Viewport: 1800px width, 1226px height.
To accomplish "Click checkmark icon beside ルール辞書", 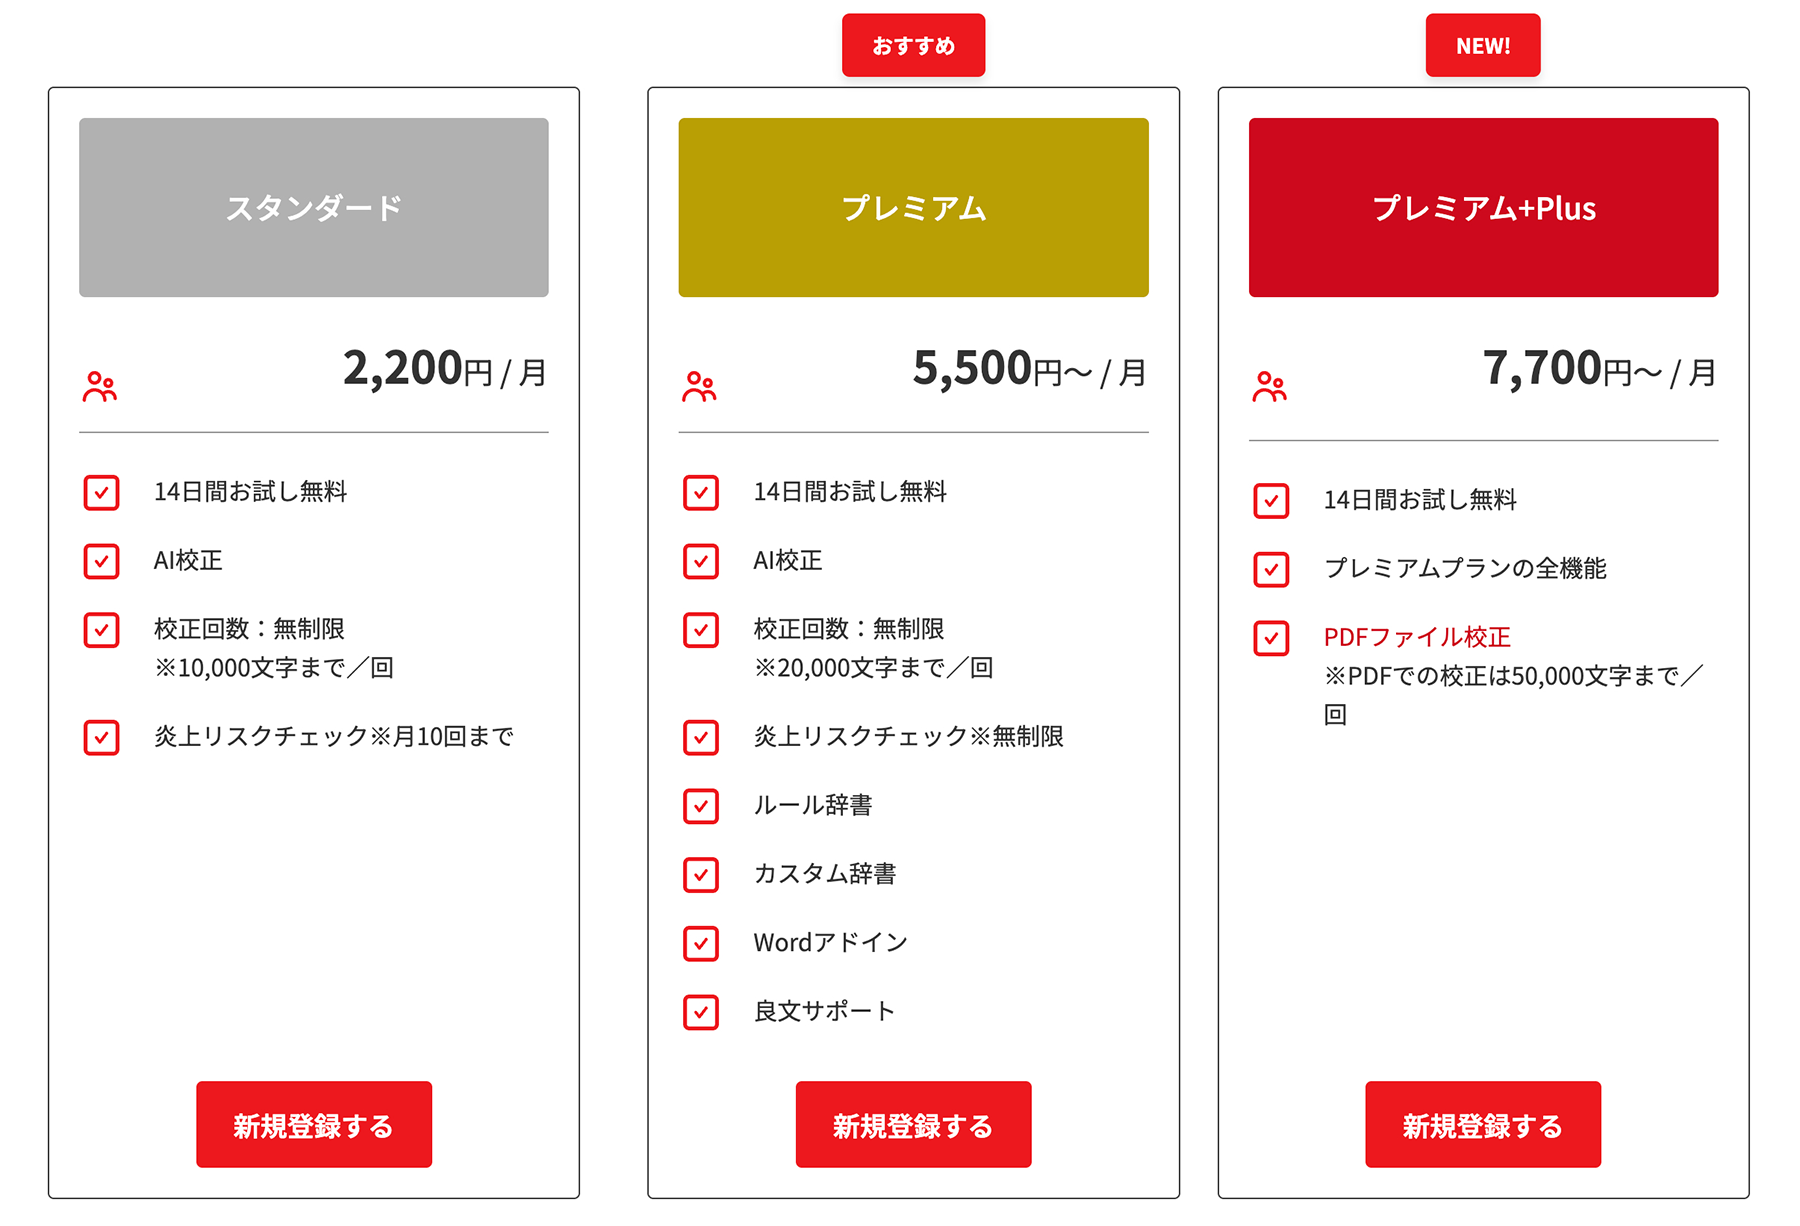I will [x=701, y=806].
